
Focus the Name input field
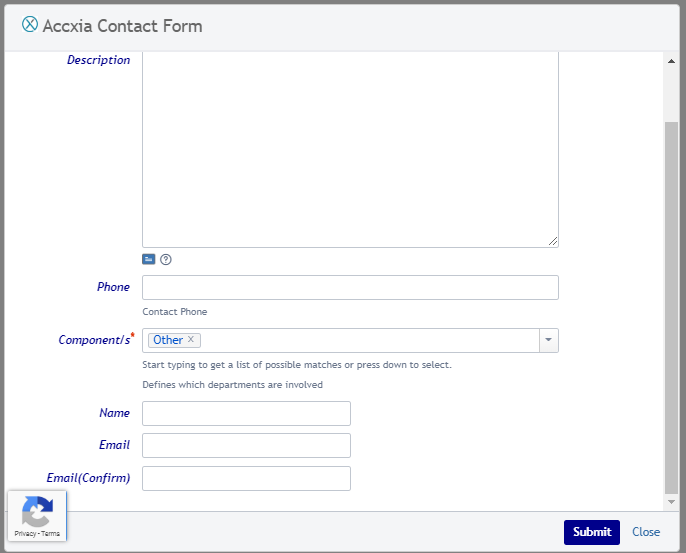pos(246,414)
